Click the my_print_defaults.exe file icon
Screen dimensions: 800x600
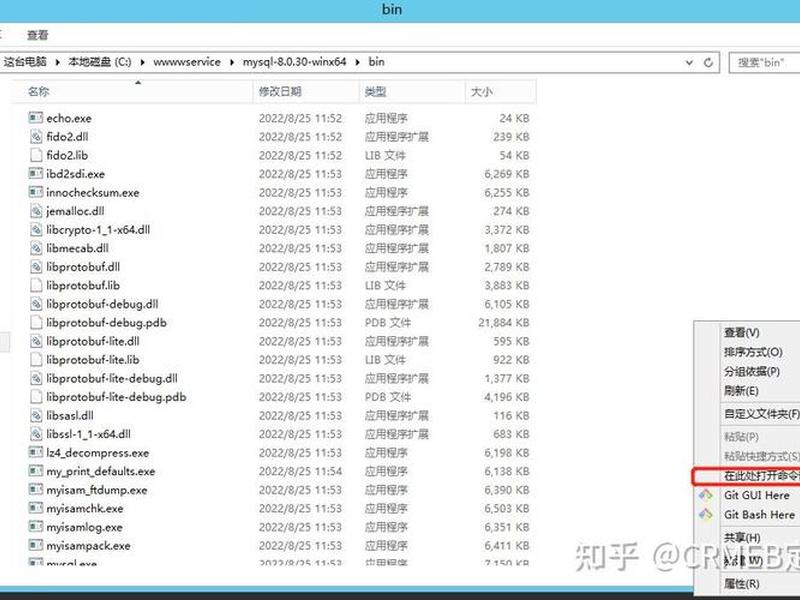[x=36, y=471]
